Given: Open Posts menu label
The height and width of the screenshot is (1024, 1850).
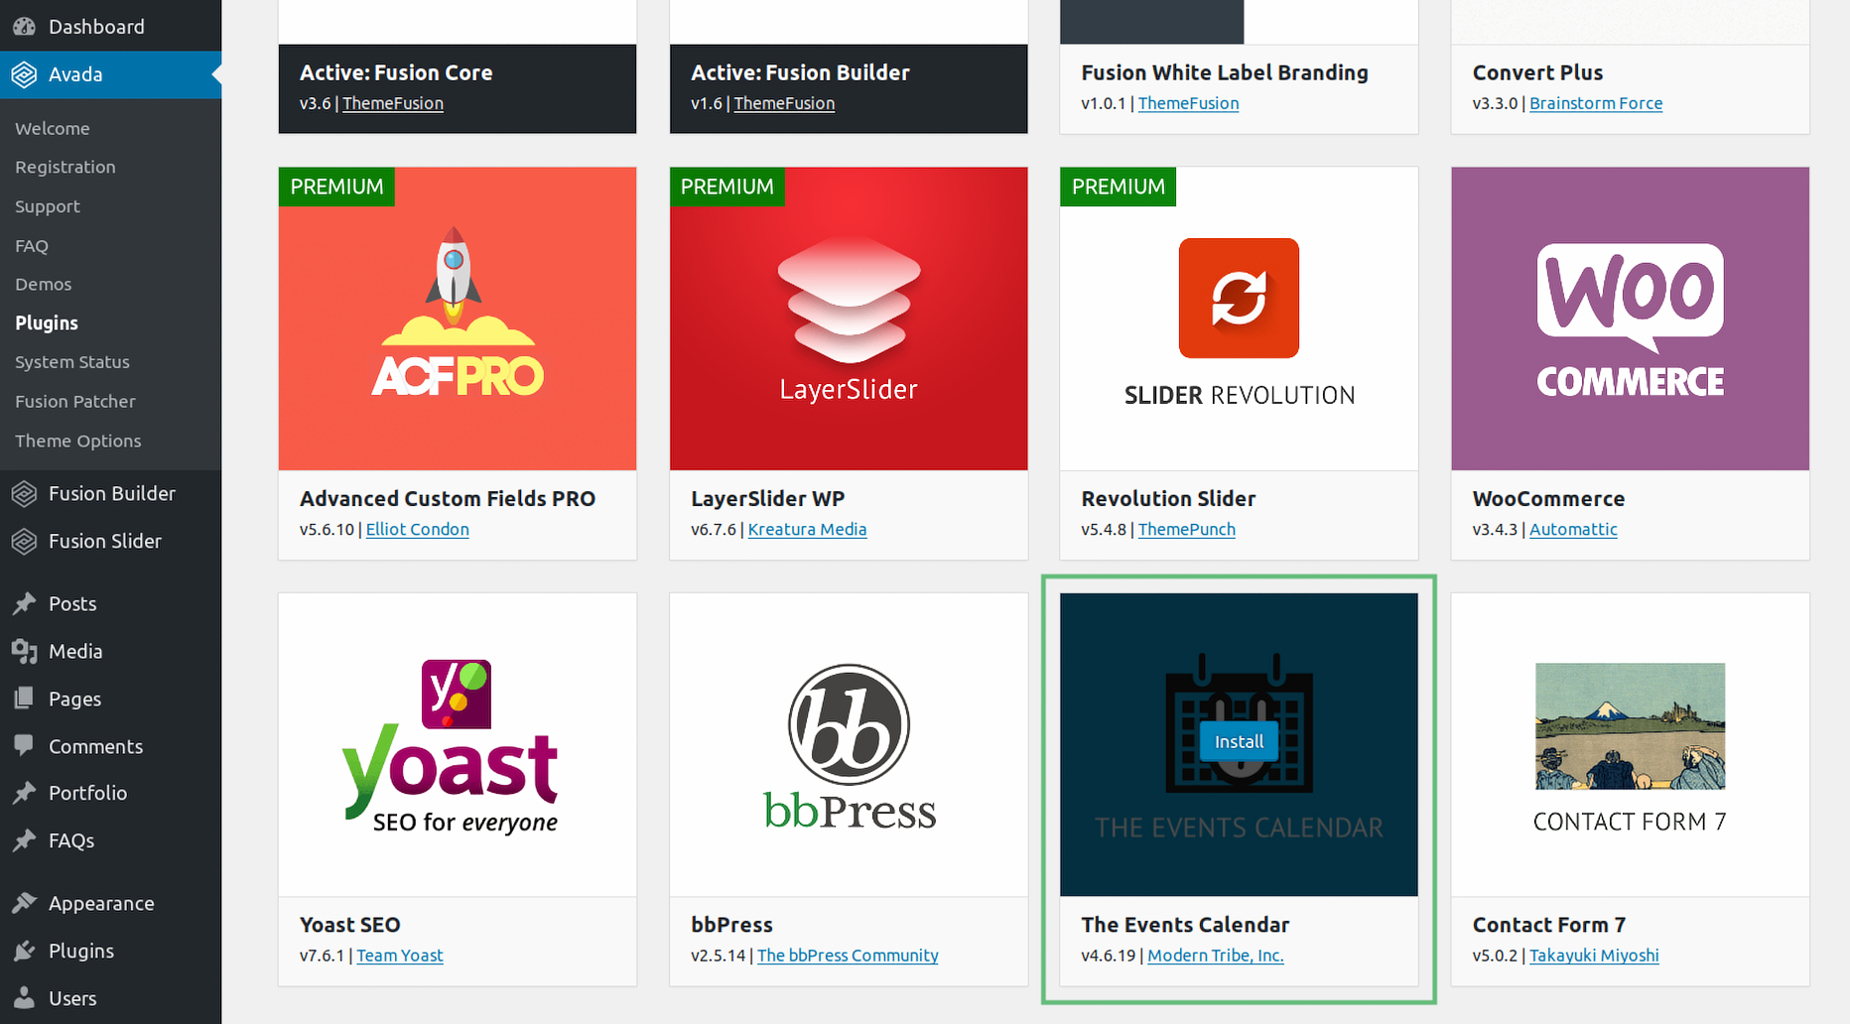Looking at the screenshot, I should (x=72, y=604).
